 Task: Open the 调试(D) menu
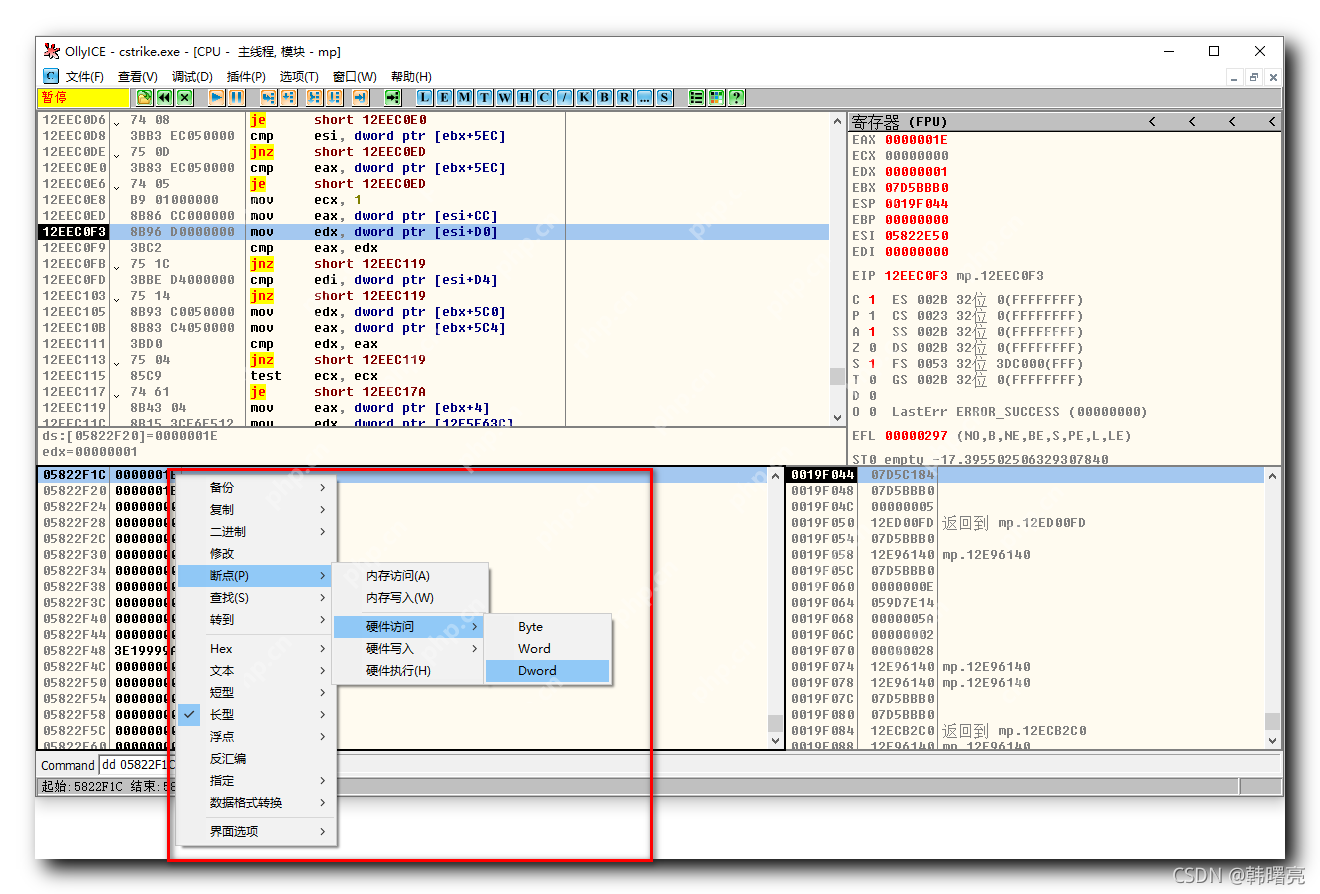[x=192, y=76]
